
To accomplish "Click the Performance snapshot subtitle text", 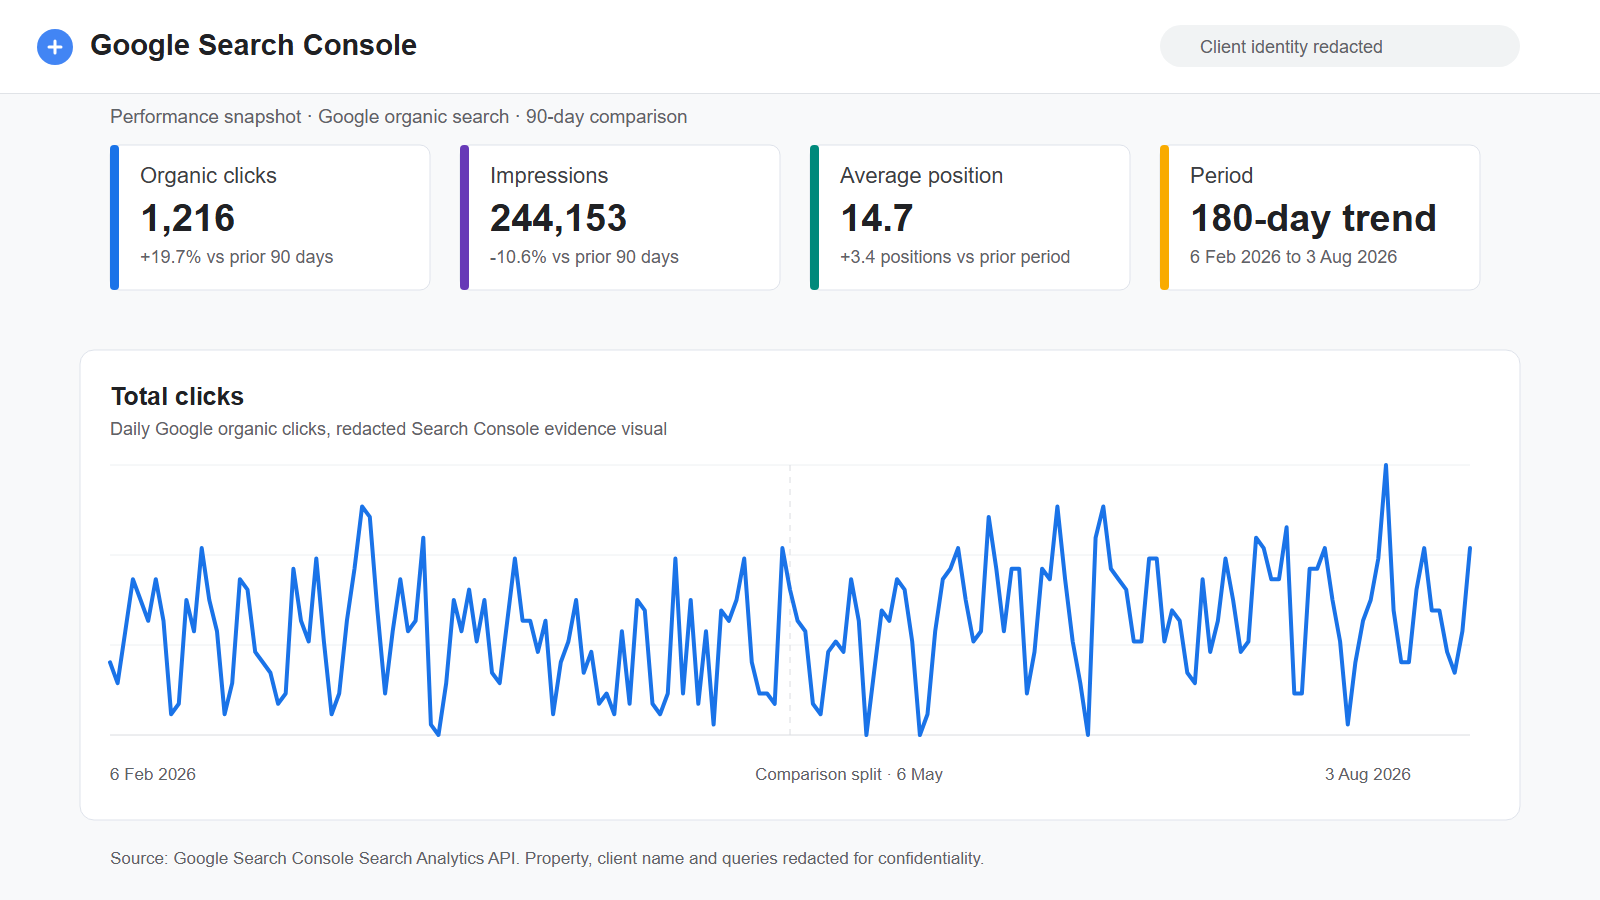I will tap(398, 117).
